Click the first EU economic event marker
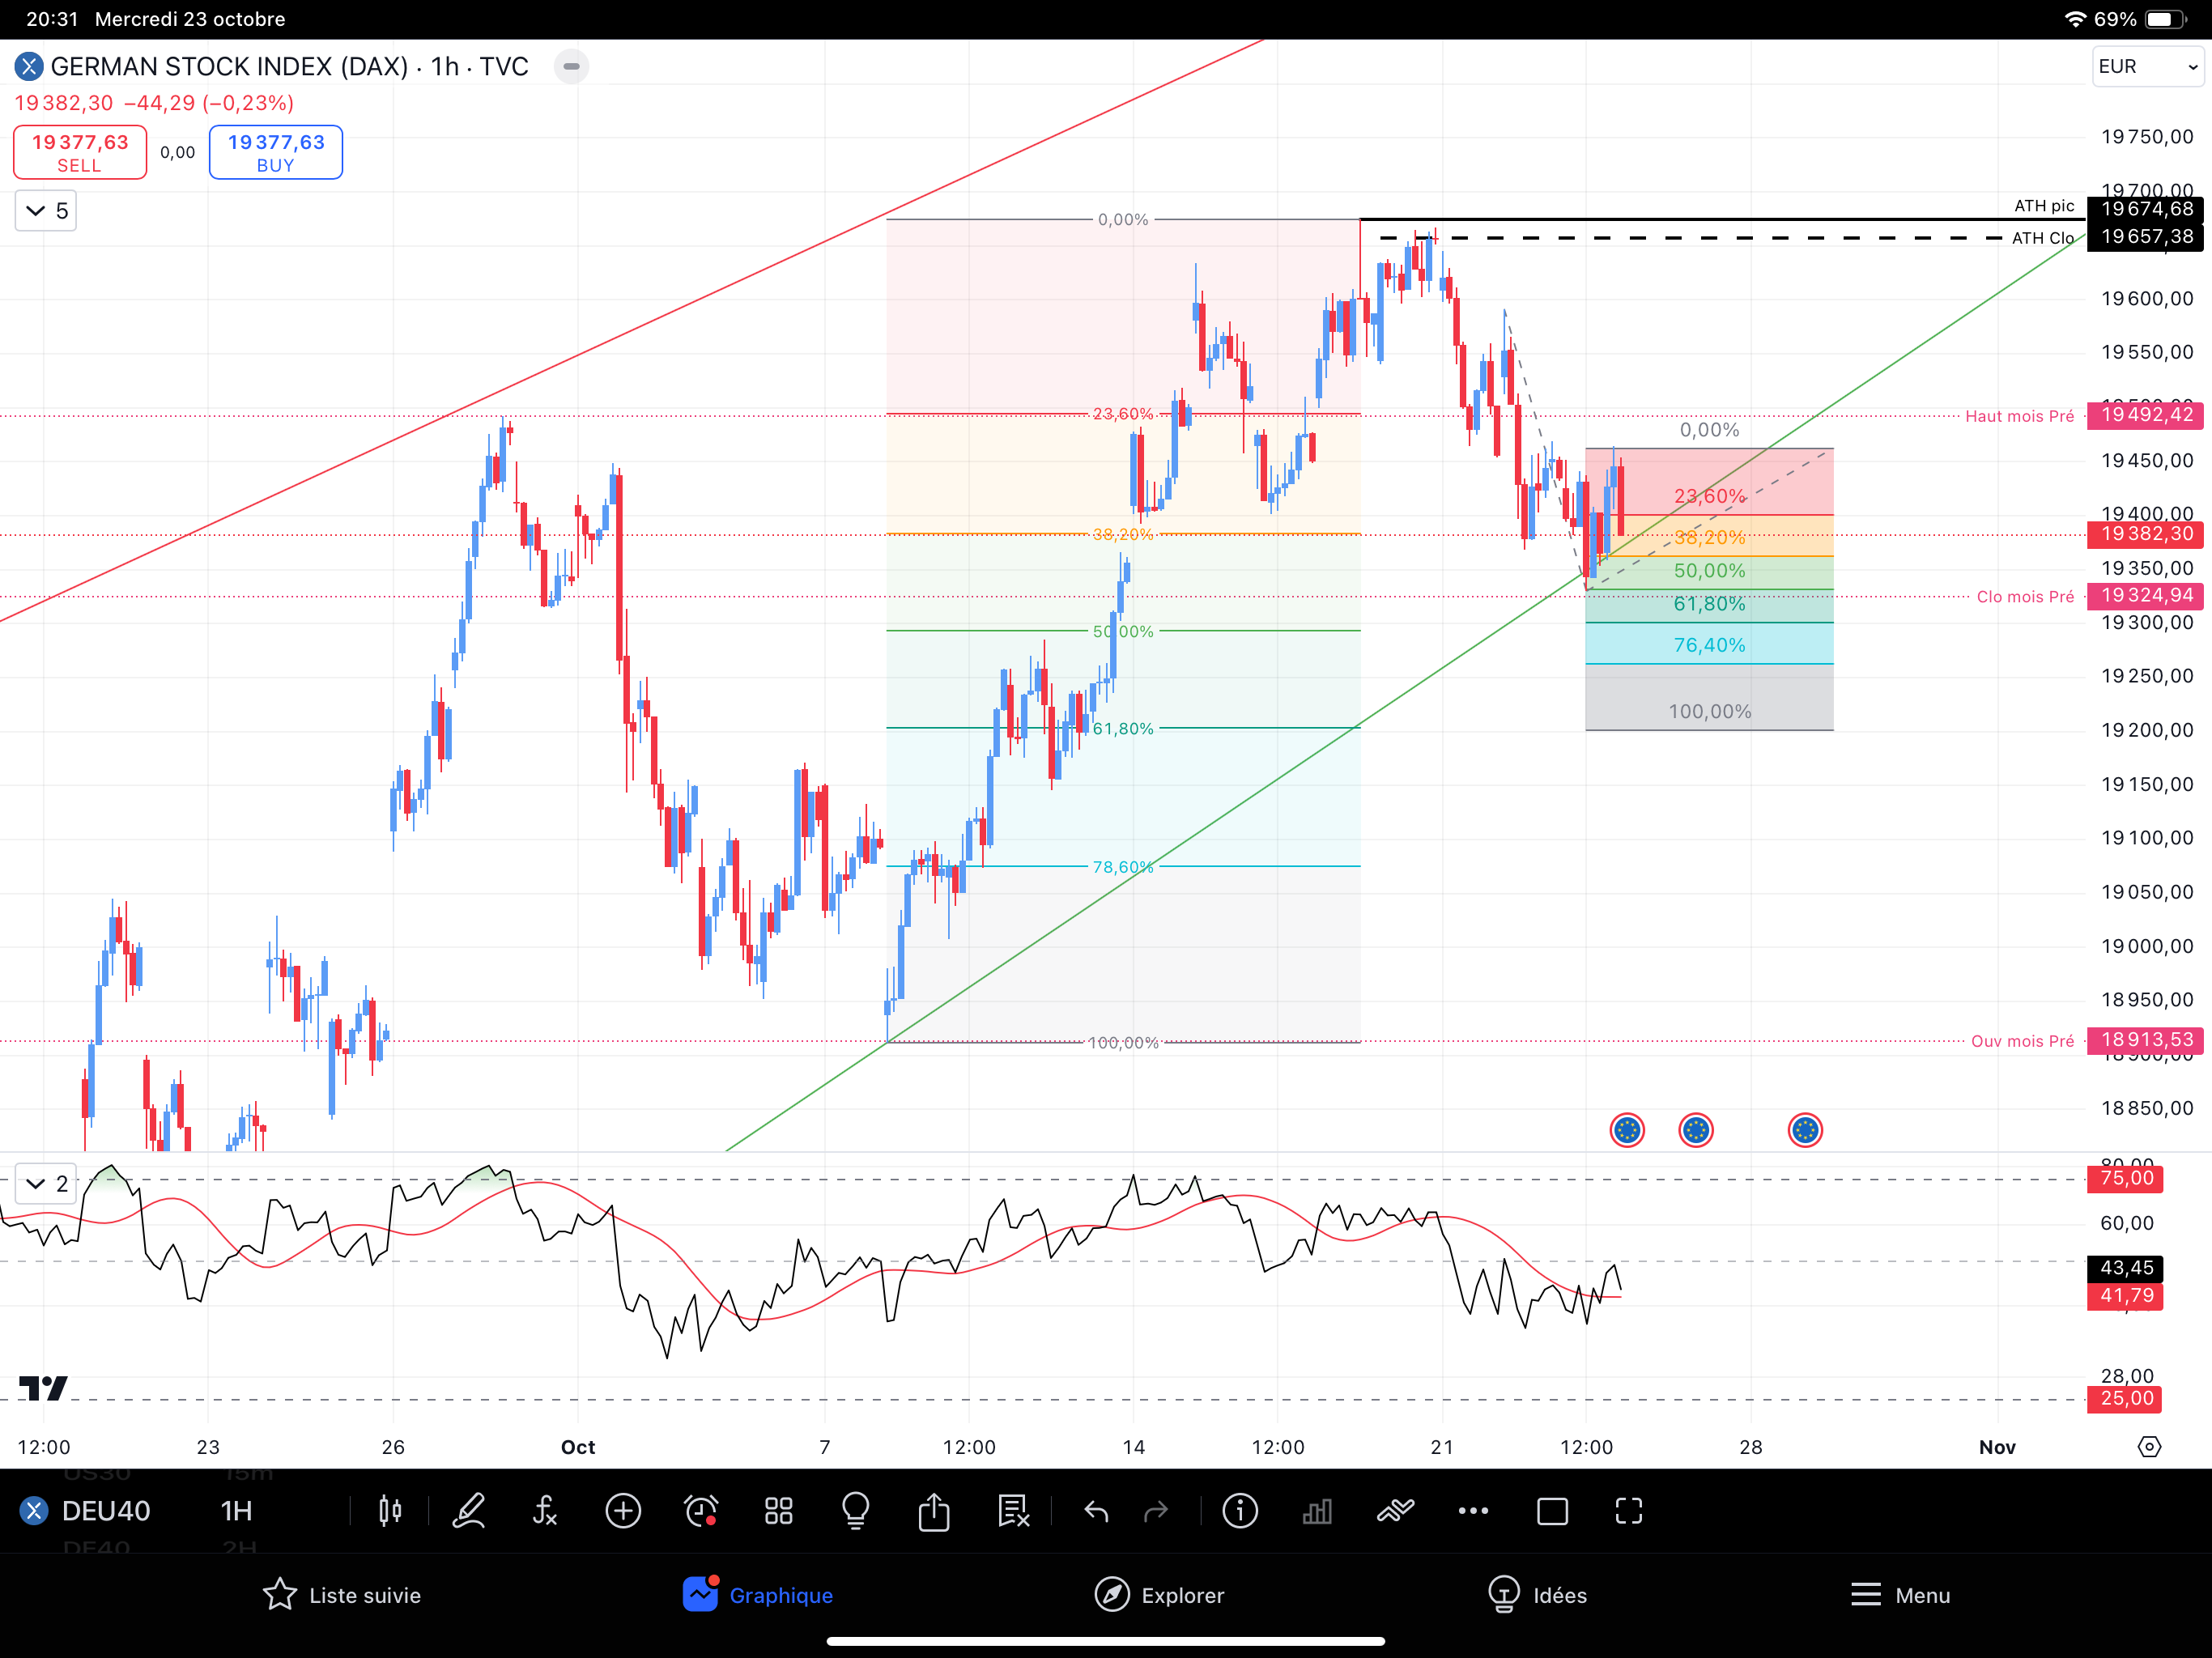 pyautogui.click(x=1627, y=1130)
